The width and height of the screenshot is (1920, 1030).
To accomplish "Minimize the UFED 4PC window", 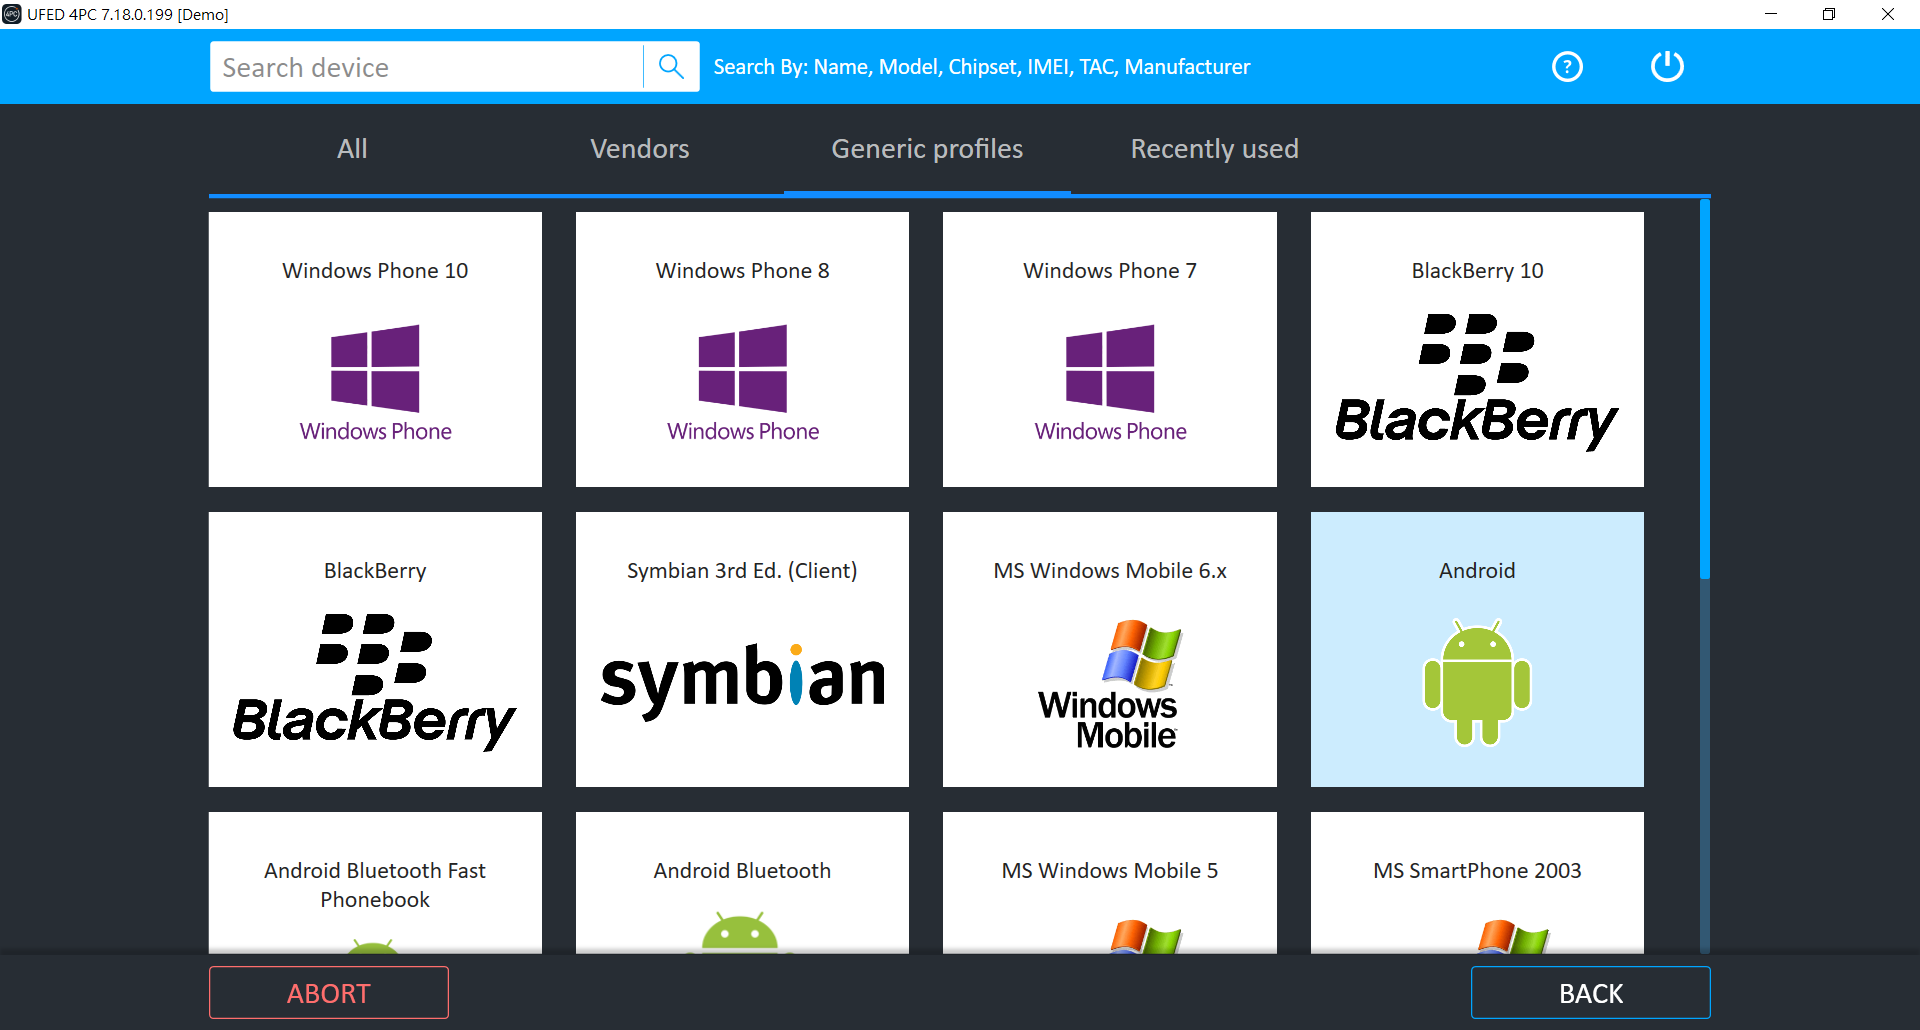I will [1771, 14].
